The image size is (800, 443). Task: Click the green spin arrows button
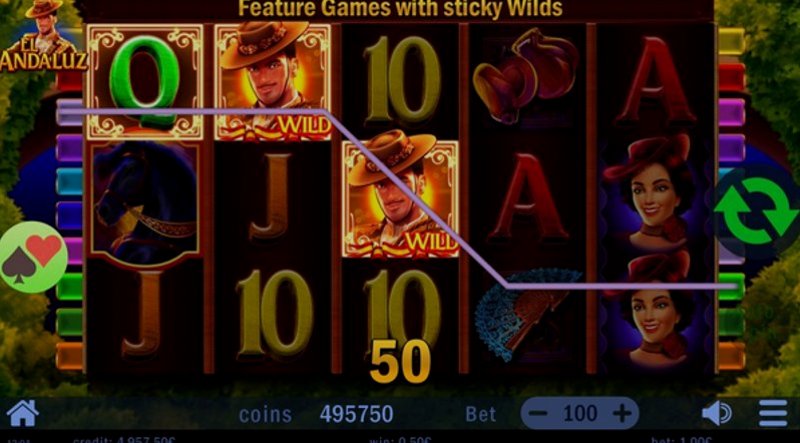(756, 210)
